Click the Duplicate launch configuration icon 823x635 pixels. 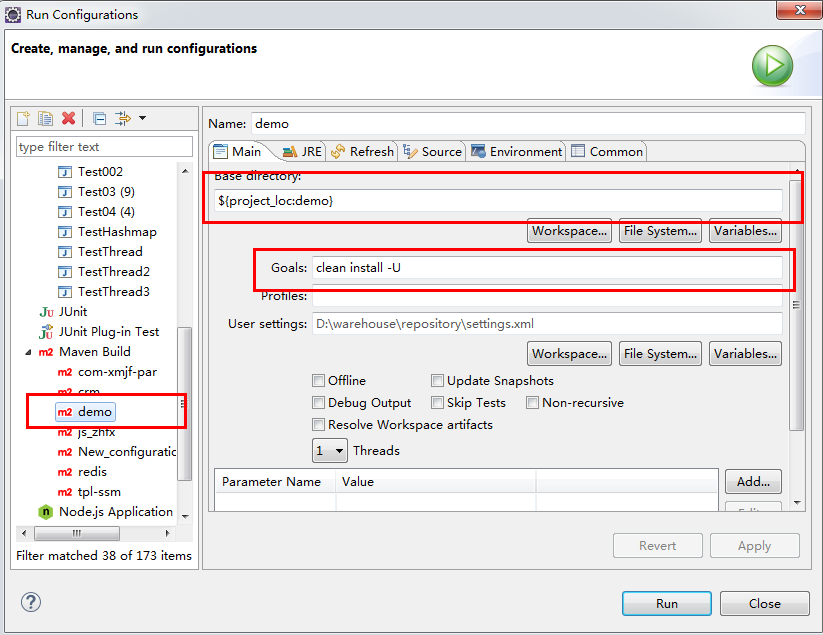(46, 119)
